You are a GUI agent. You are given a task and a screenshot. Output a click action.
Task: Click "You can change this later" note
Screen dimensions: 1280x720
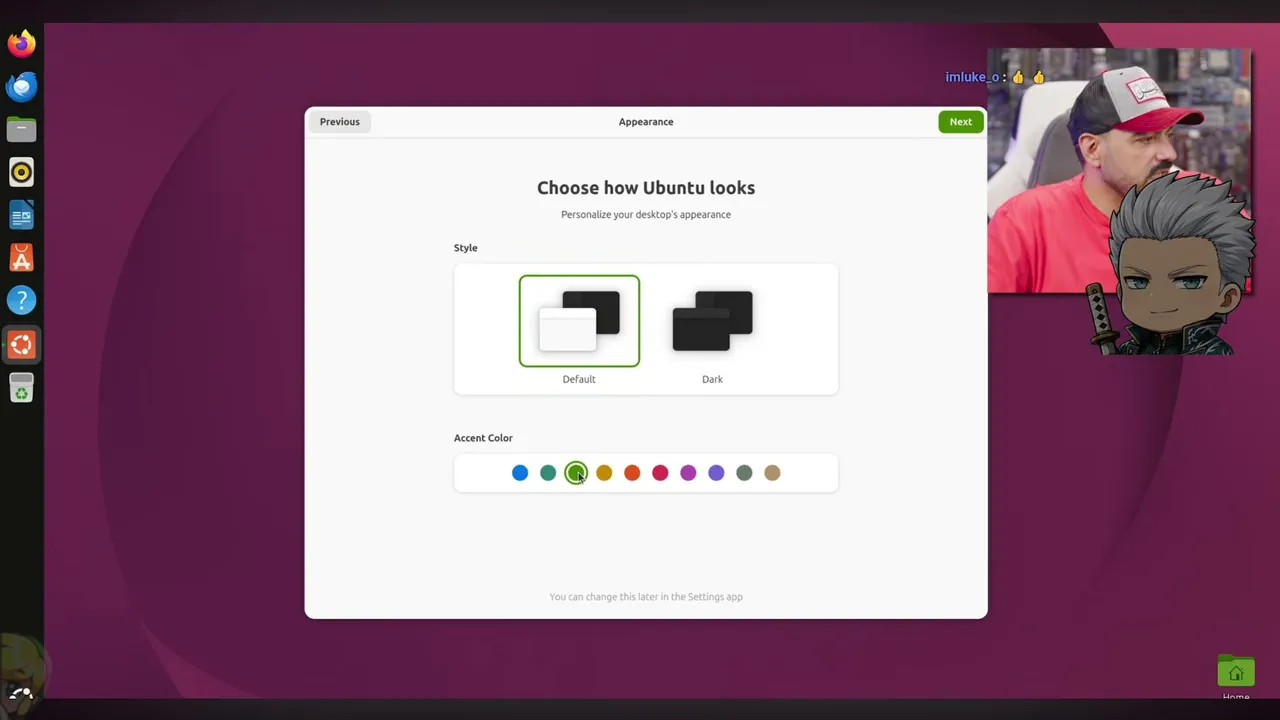[646, 597]
